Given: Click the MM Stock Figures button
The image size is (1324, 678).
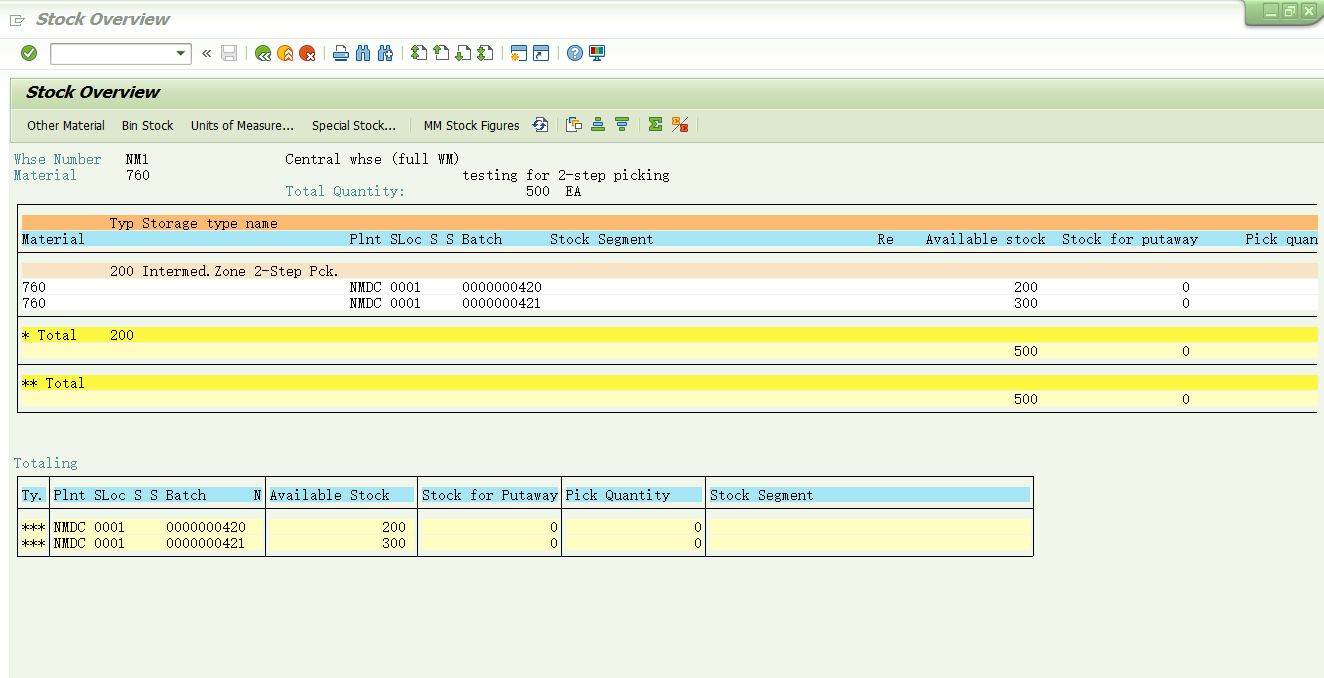Looking at the screenshot, I should click(x=472, y=126).
